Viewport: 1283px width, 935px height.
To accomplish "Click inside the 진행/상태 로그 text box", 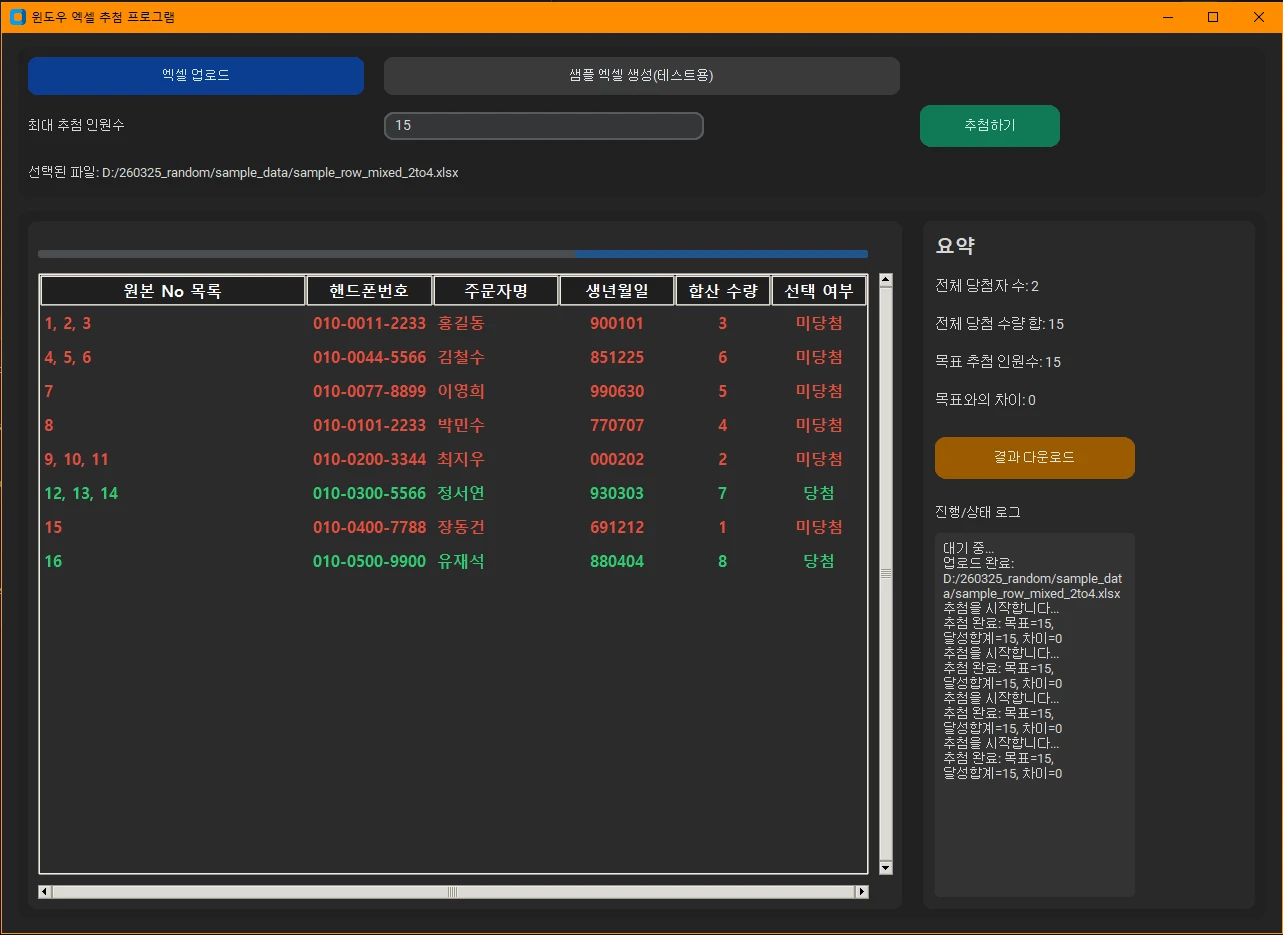I will 1035,715.
